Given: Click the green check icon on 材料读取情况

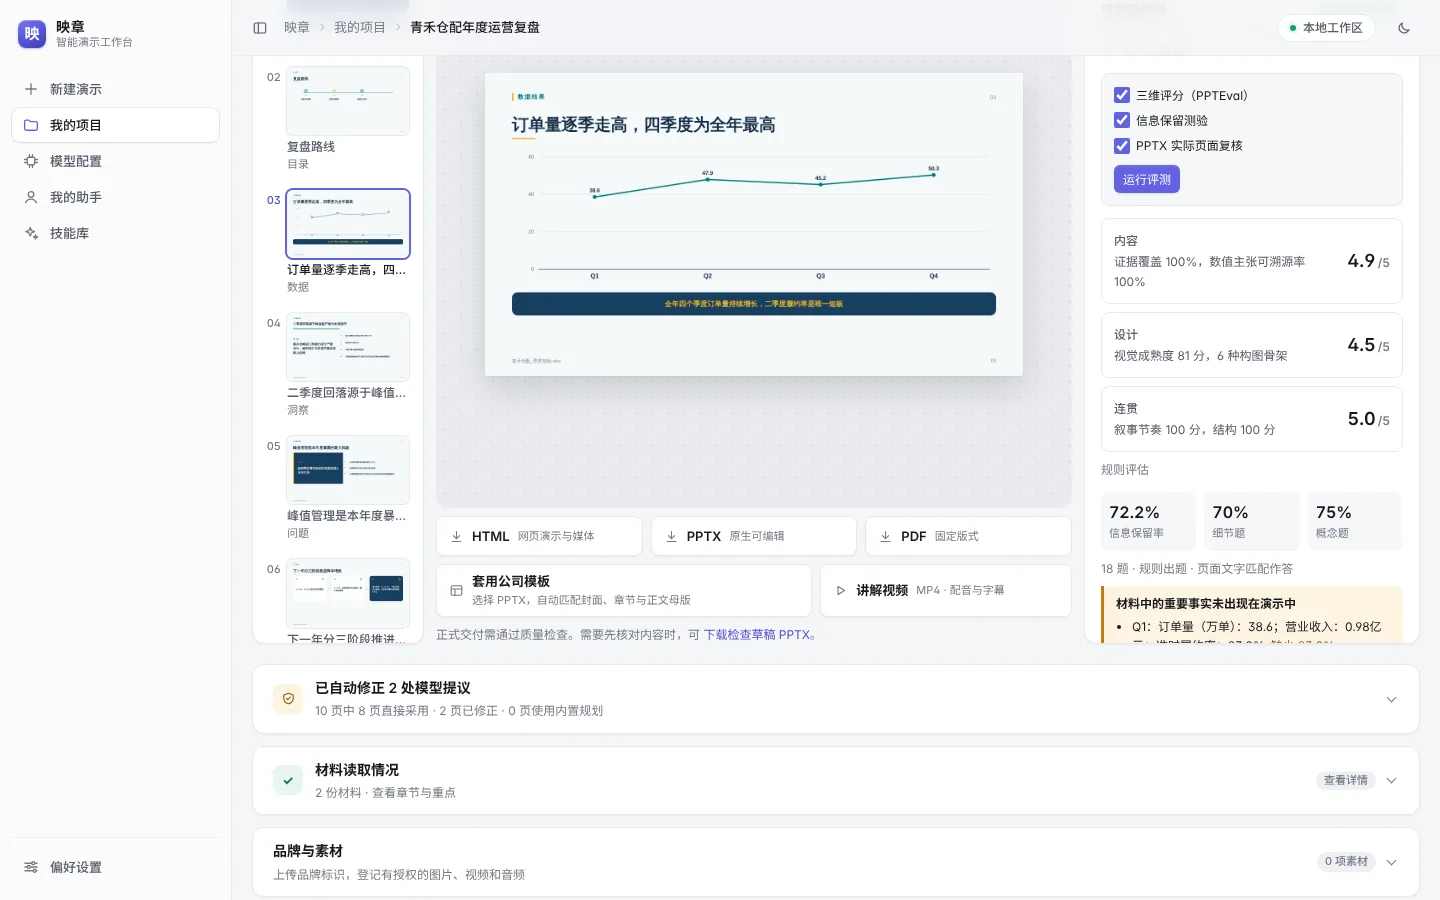Looking at the screenshot, I should pos(288,781).
